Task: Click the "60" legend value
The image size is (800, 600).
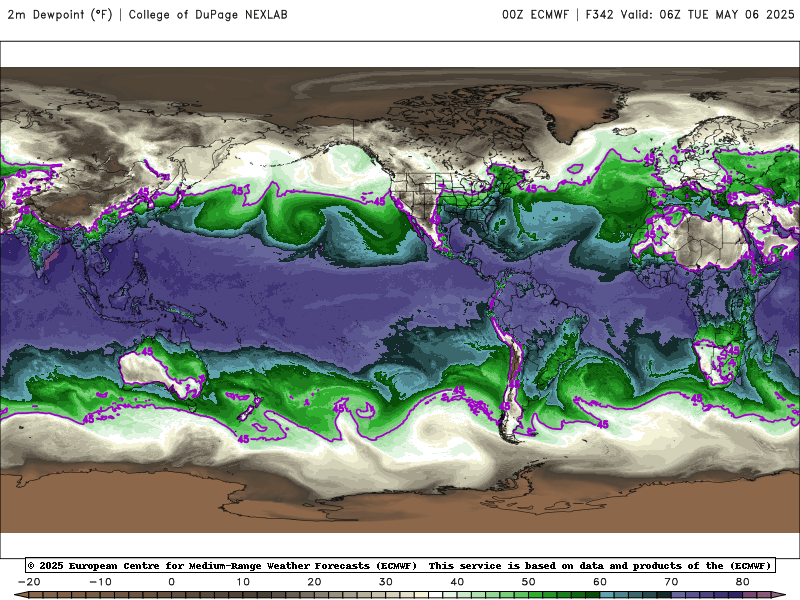Action: tap(600, 582)
